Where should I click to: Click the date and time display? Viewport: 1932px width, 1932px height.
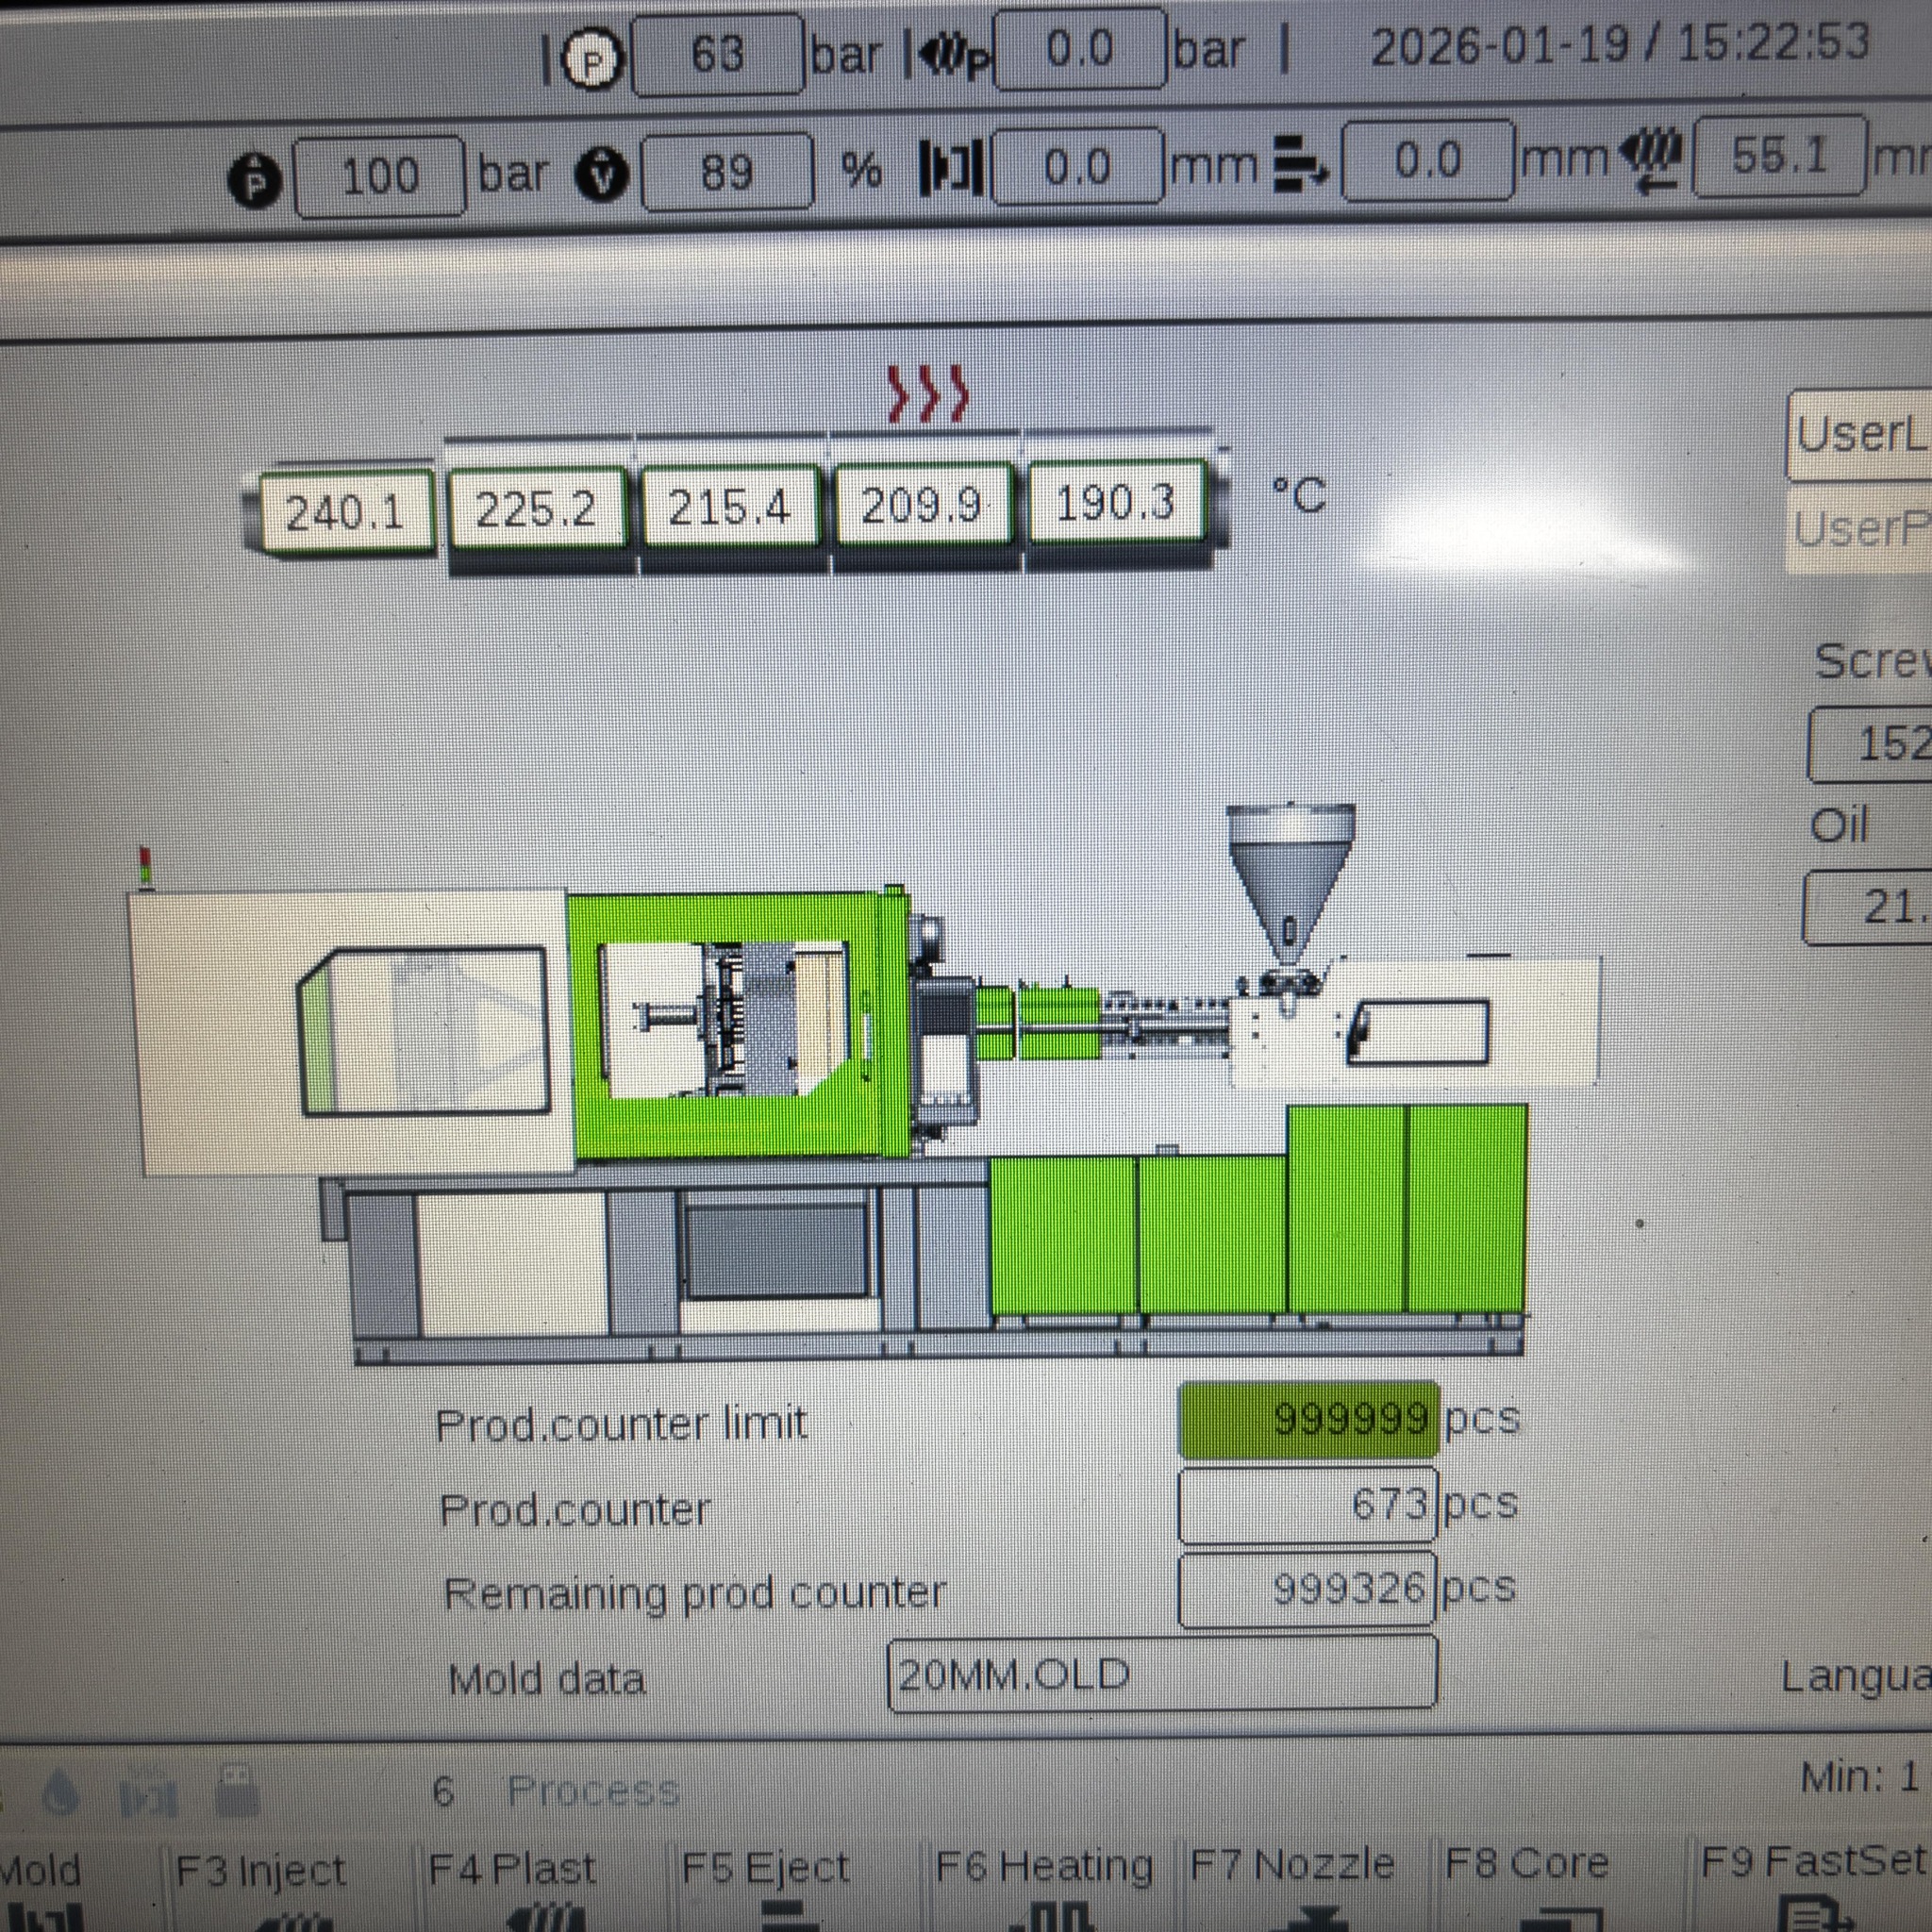pos(1620,46)
